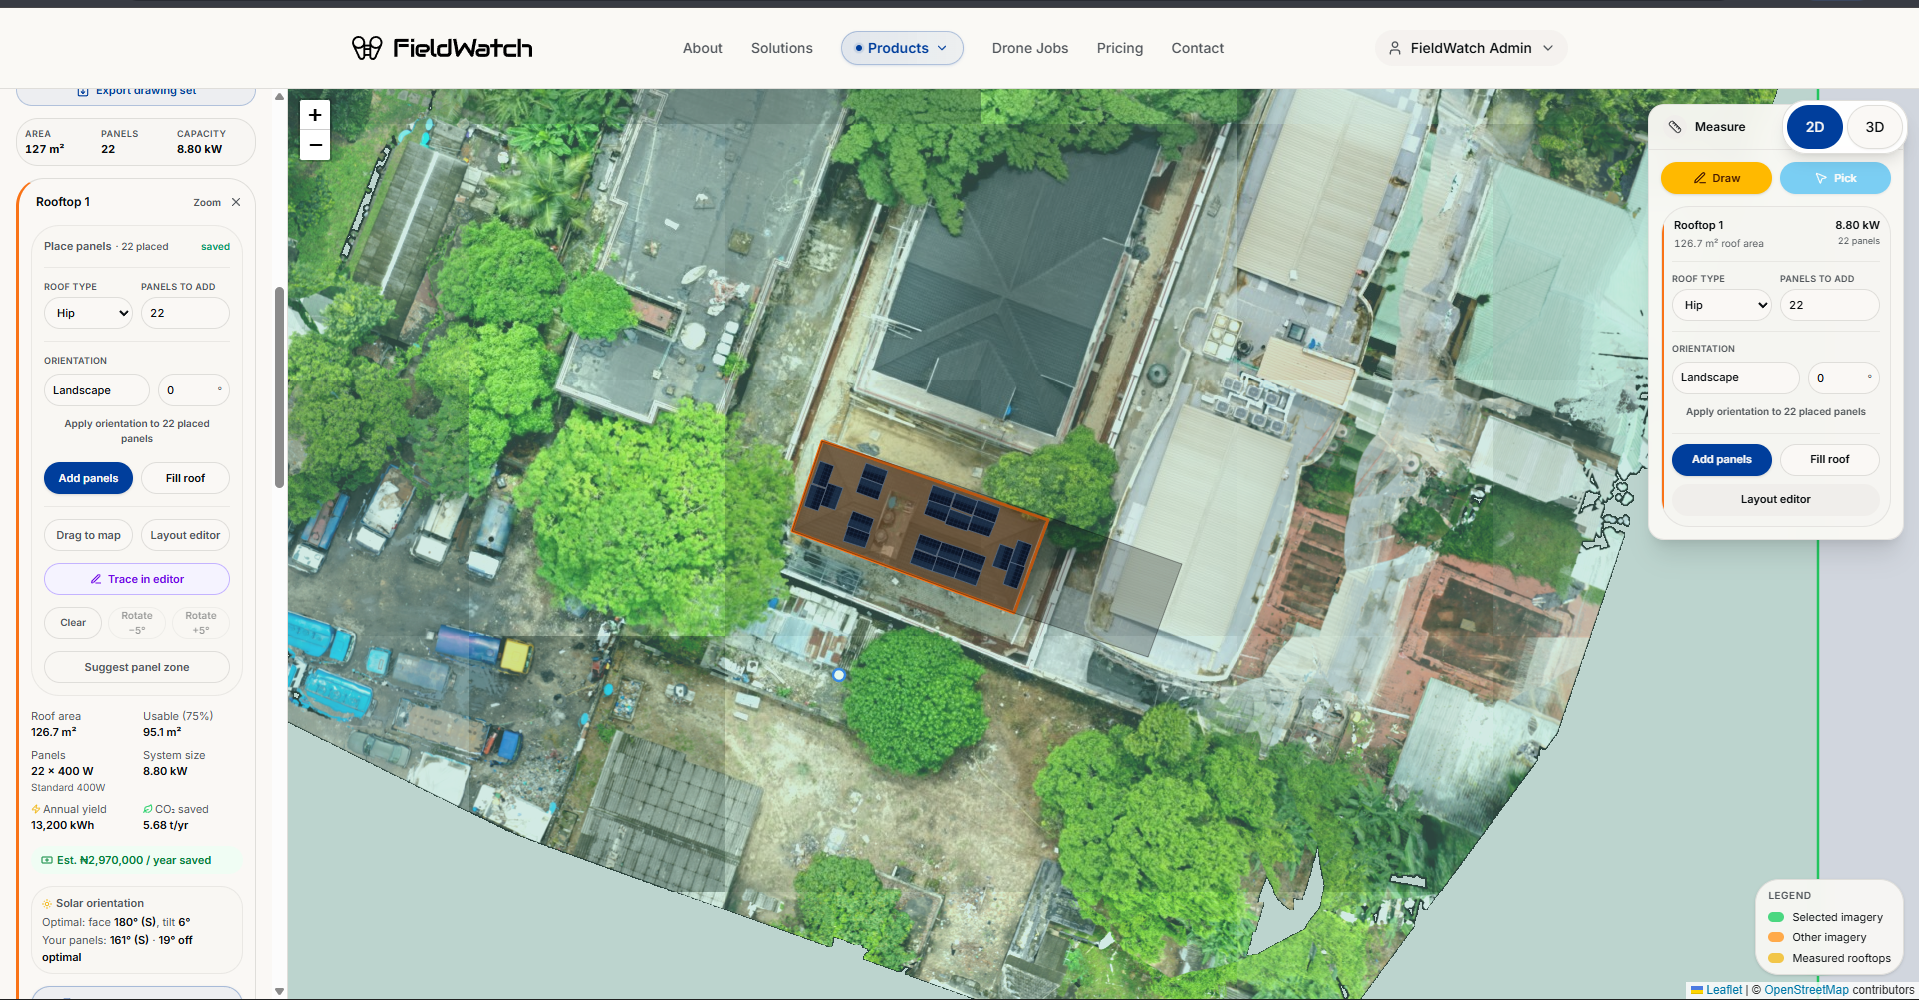Click left orientation angle input field

(x=193, y=390)
